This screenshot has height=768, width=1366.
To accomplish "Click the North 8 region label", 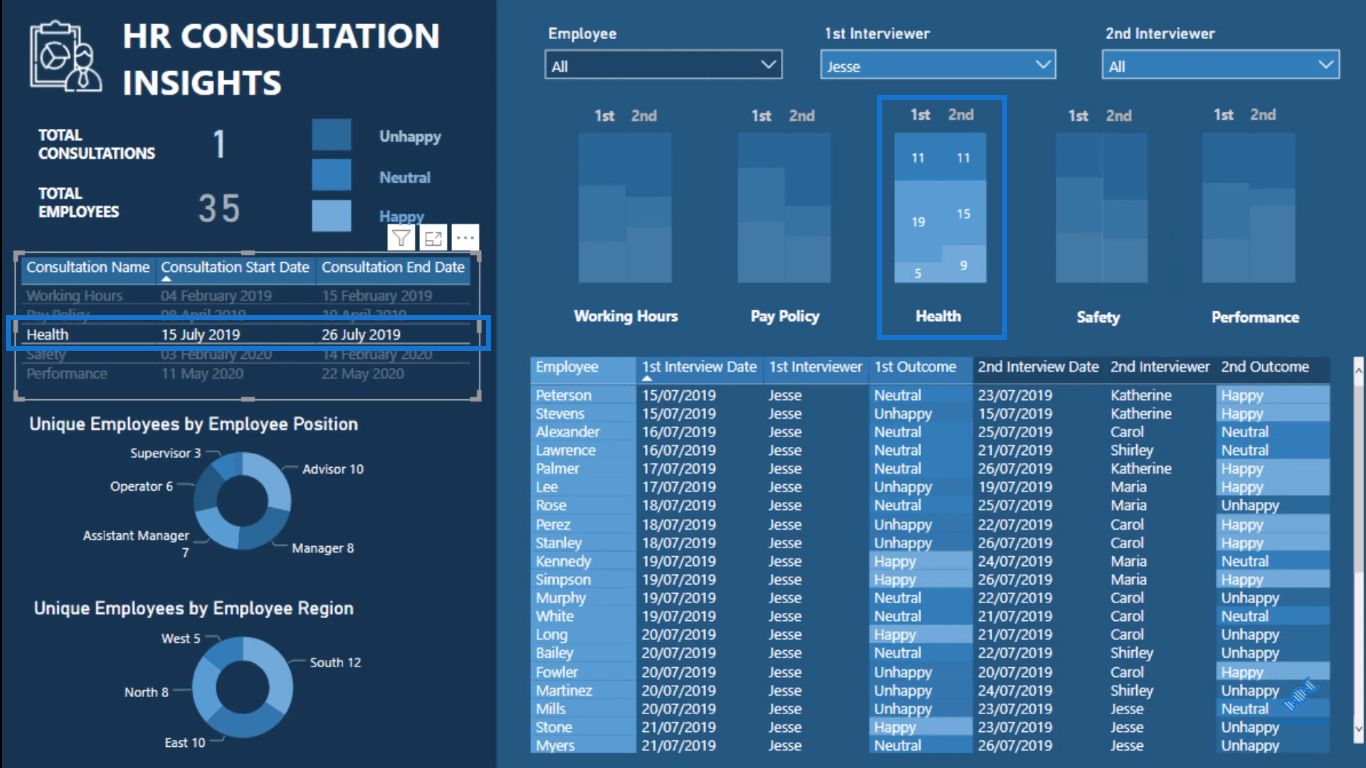I will tap(147, 692).
